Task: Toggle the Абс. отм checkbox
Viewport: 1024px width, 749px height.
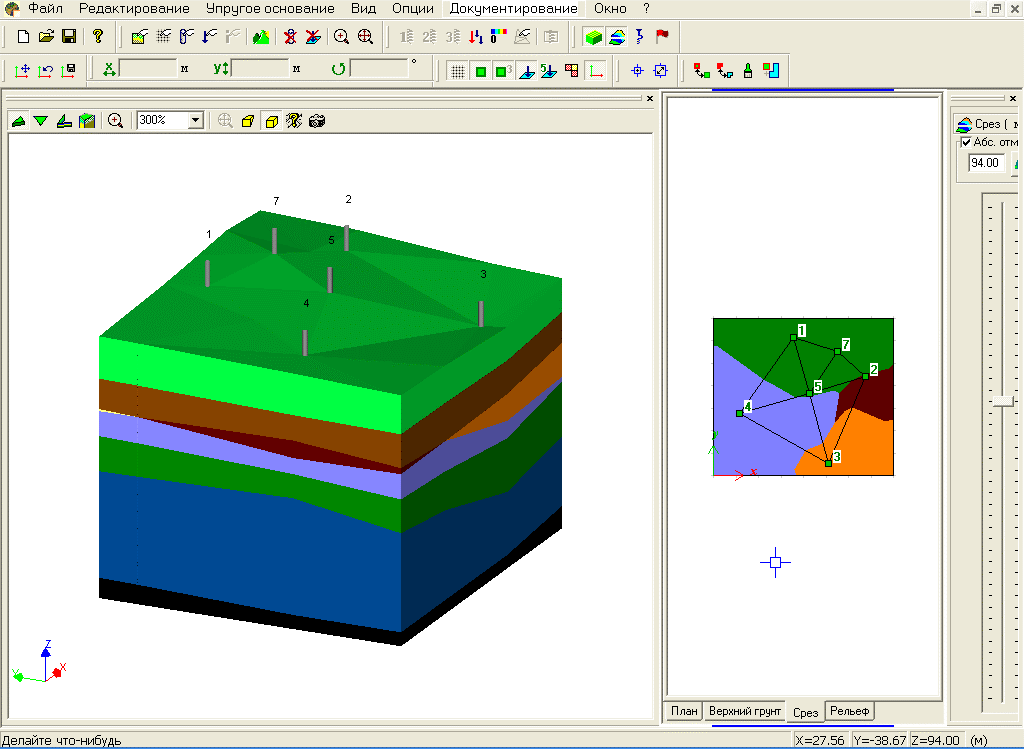Action: click(x=966, y=142)
